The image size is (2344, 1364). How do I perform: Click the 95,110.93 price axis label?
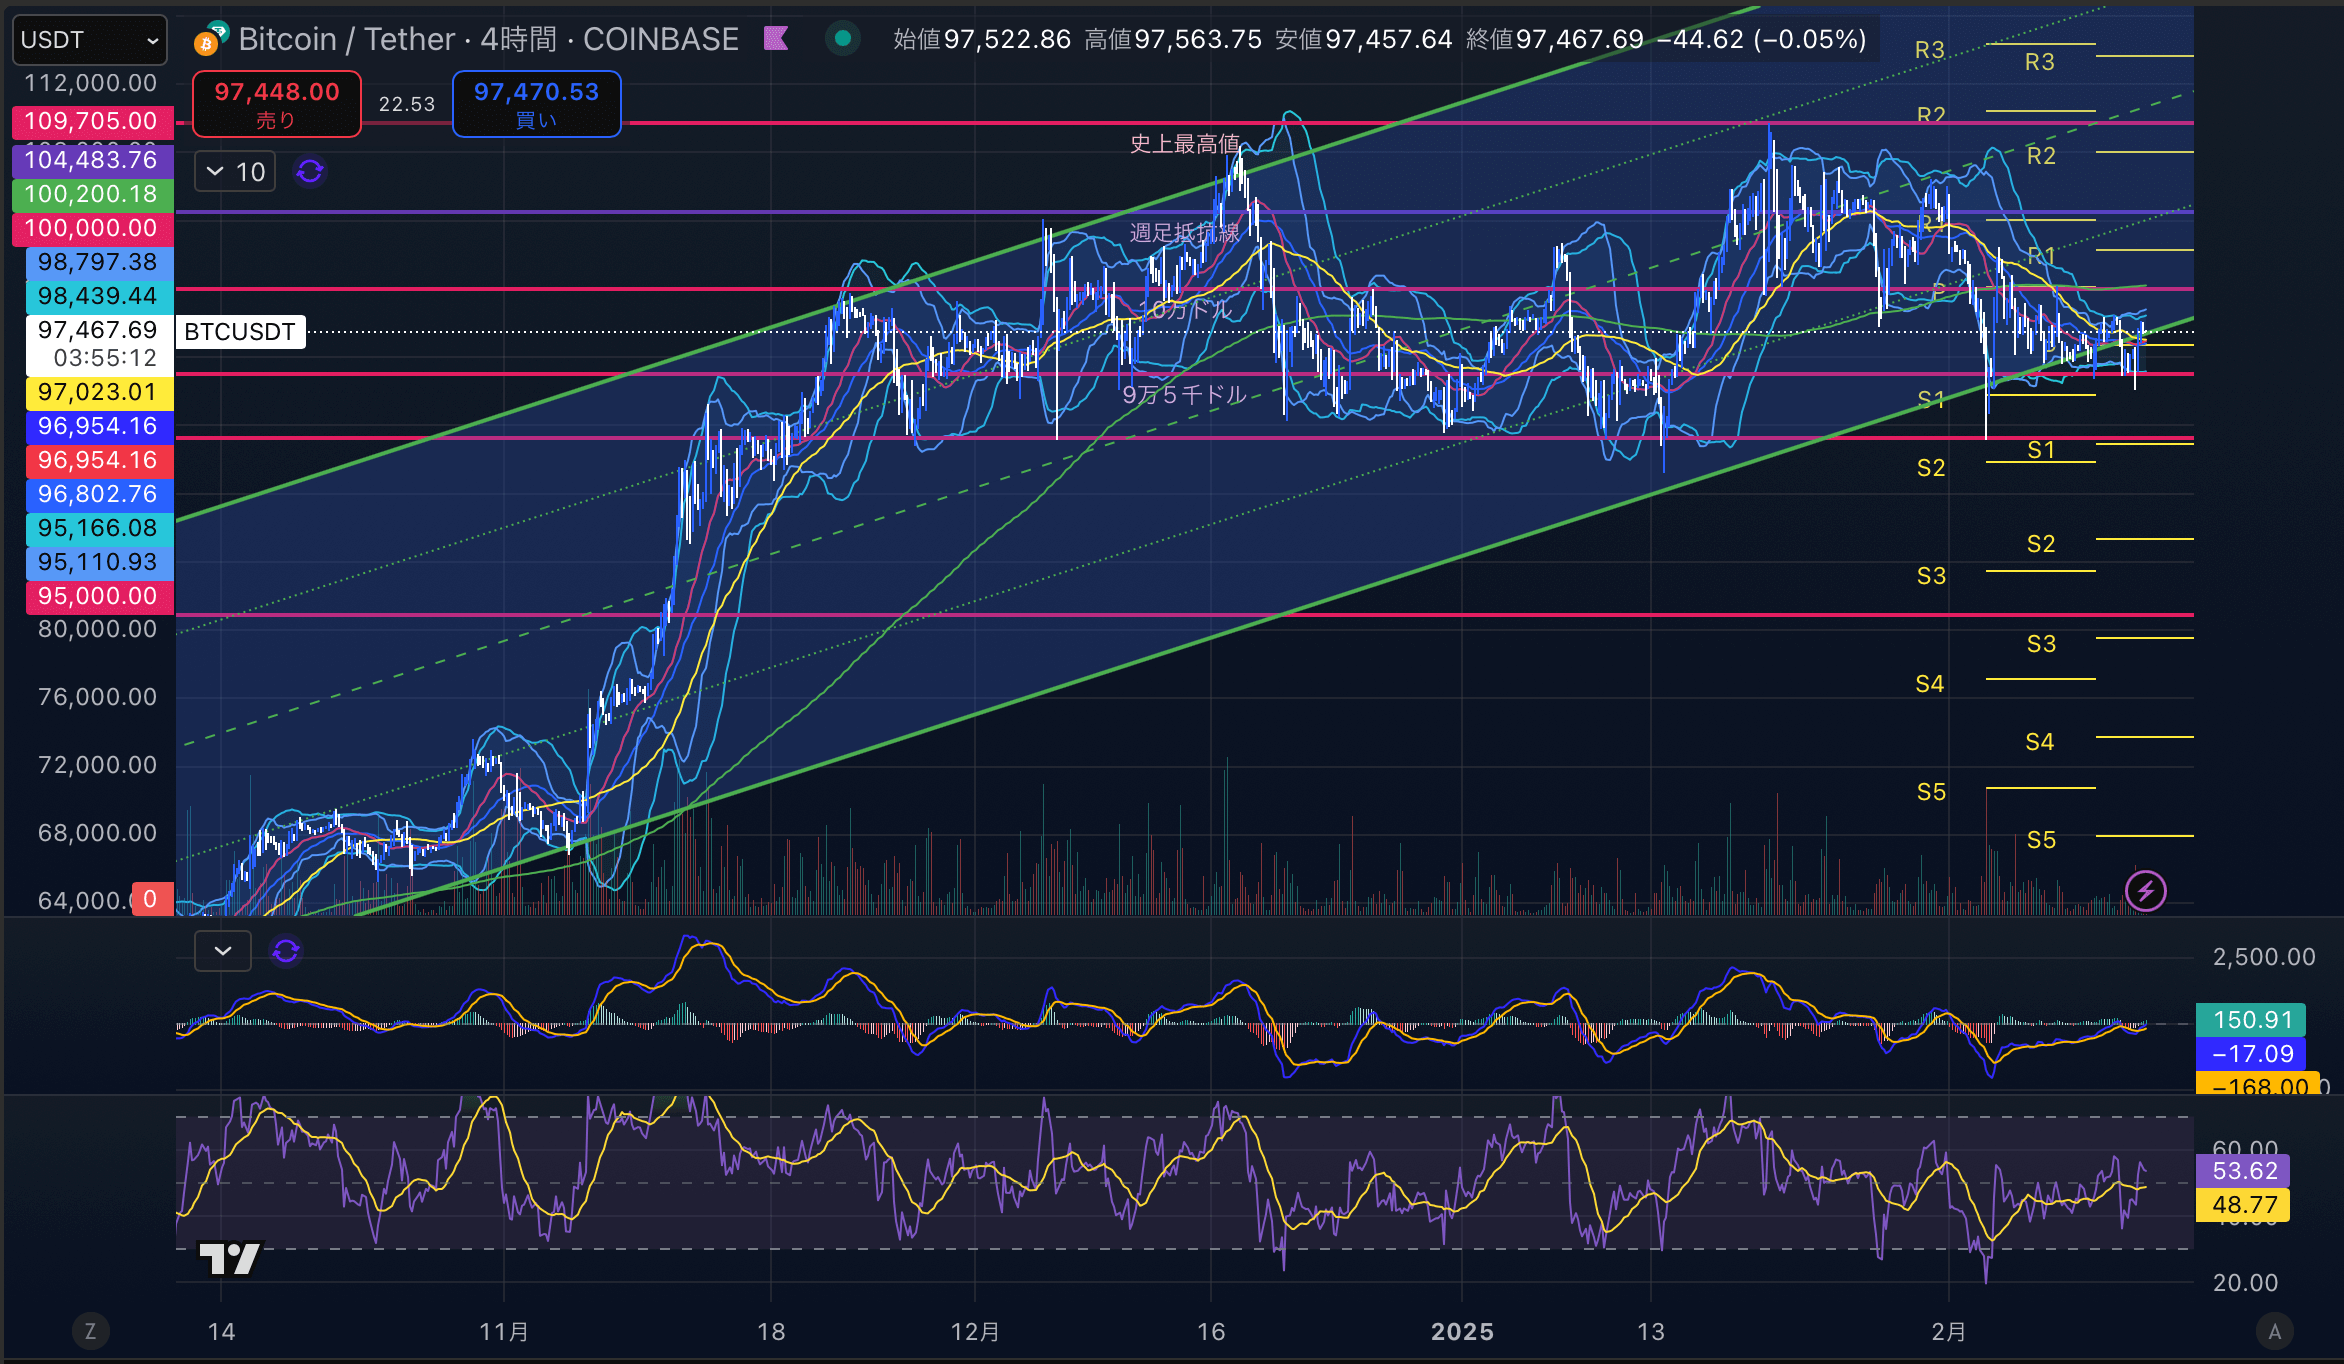[x=99, y=562]
